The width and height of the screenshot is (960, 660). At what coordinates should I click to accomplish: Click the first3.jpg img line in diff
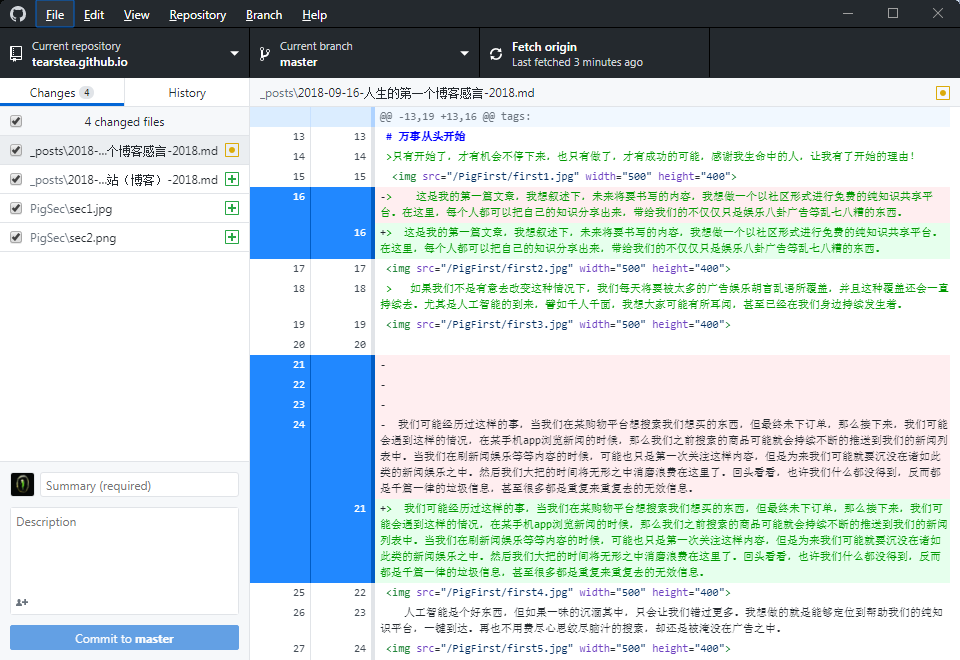558,324
